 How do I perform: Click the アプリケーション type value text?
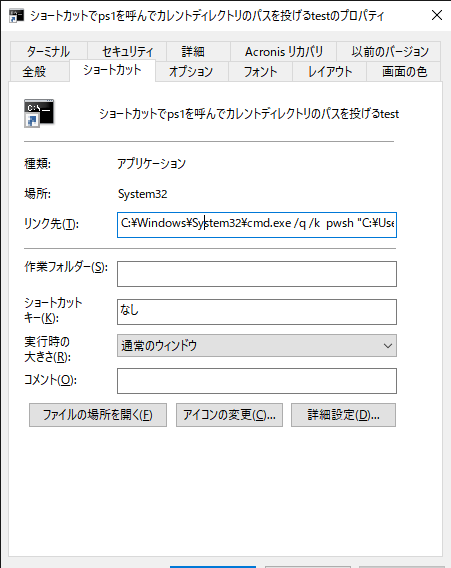click(151, 164)
